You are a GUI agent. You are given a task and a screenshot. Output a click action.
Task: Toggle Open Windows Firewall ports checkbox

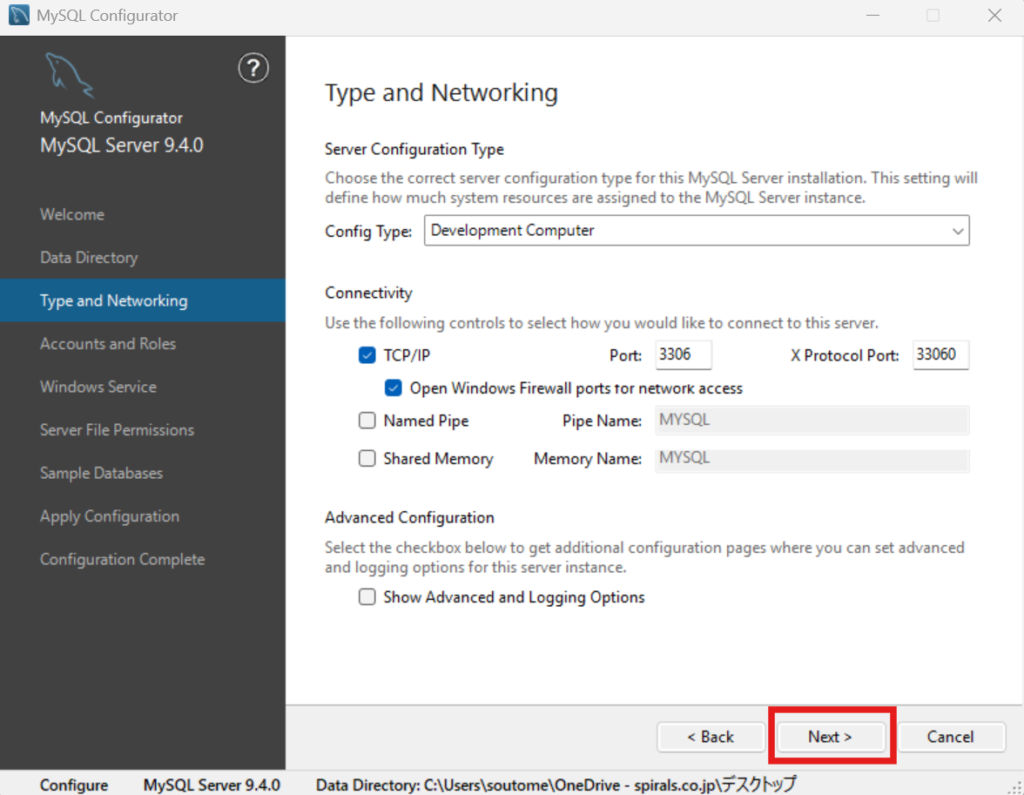click(393, 388)
